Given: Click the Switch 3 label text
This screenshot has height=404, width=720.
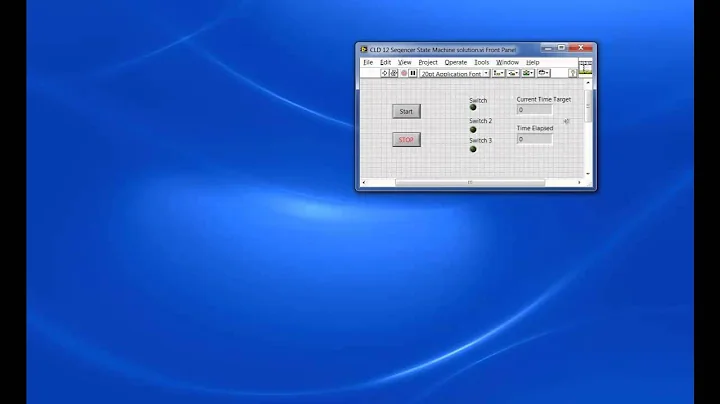Looking at the screenshot, I should point(480,140).
